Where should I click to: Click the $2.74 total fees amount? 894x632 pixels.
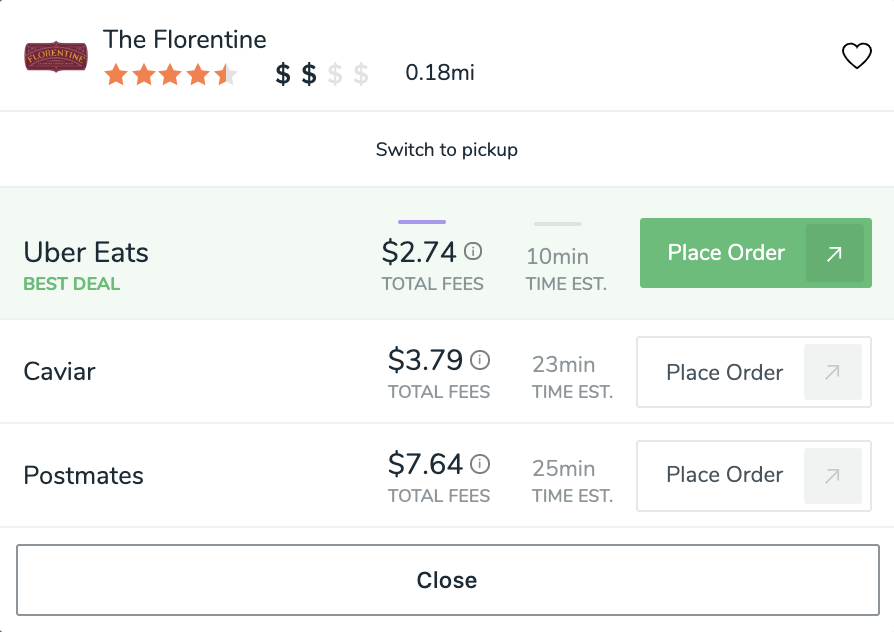point(419,252)
